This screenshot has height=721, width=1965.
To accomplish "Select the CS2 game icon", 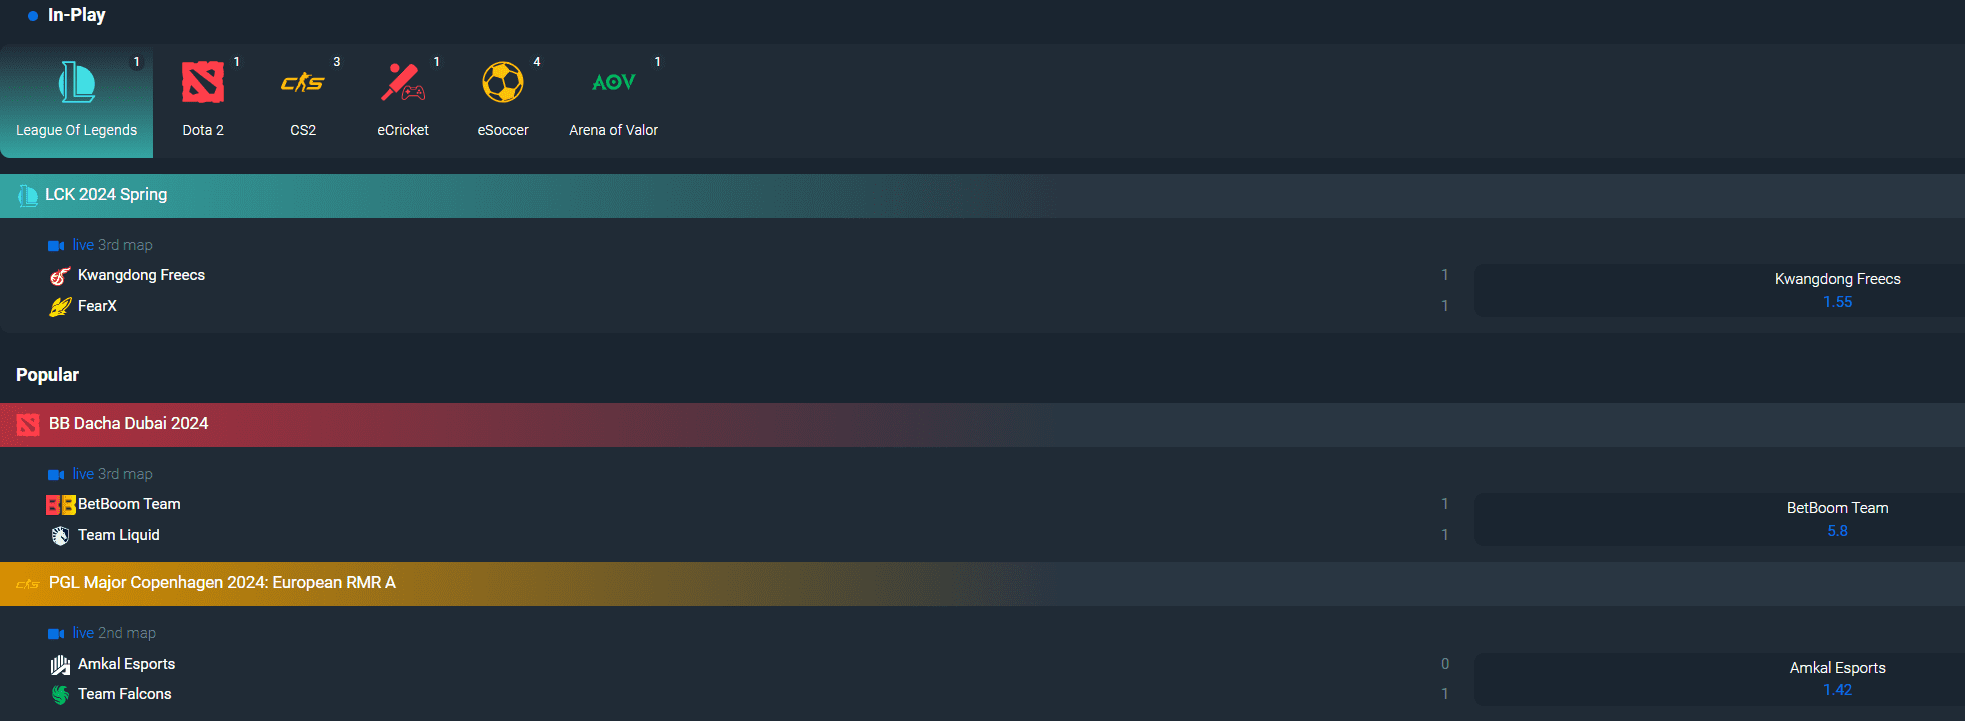I will (303, 82).
